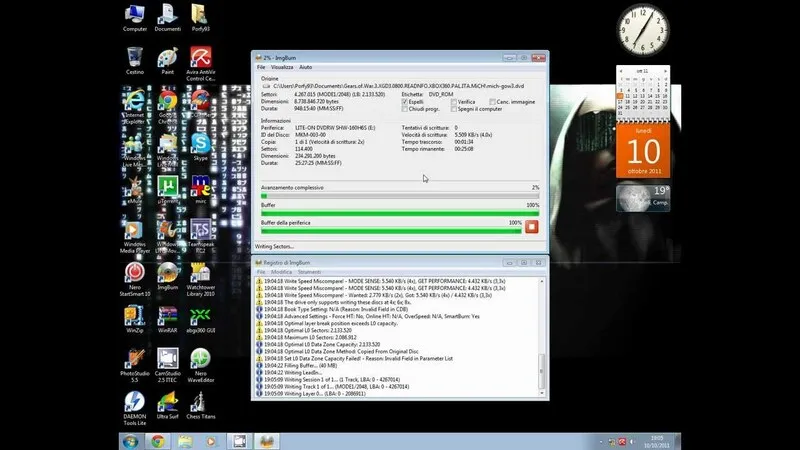Open the Visualizza menu in ImgBurn
Viewport: 800px width, 450px height.
282,67
